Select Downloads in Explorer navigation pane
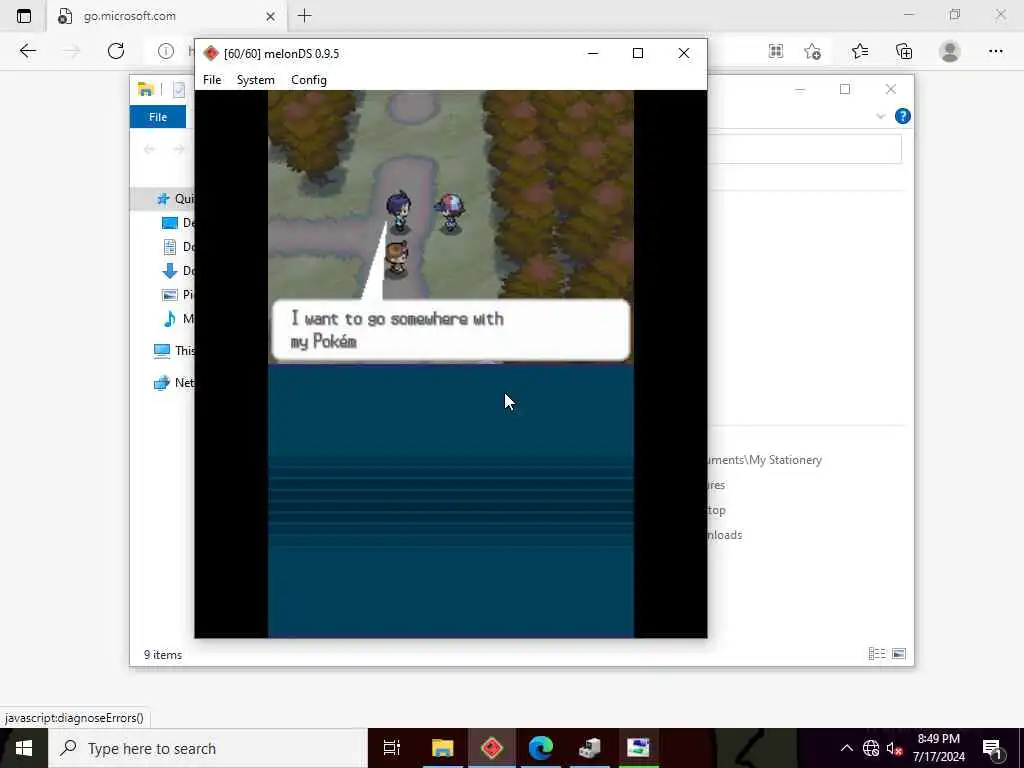The height and width of the screenshot is (768, 1024). coord(178,270)
